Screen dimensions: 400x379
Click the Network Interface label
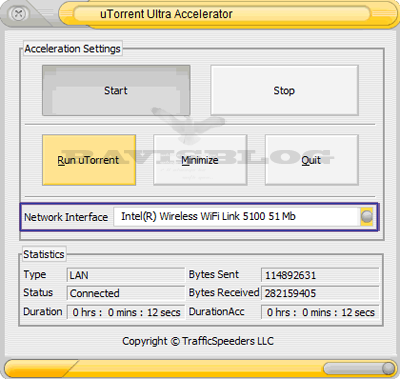pos(66,217)
